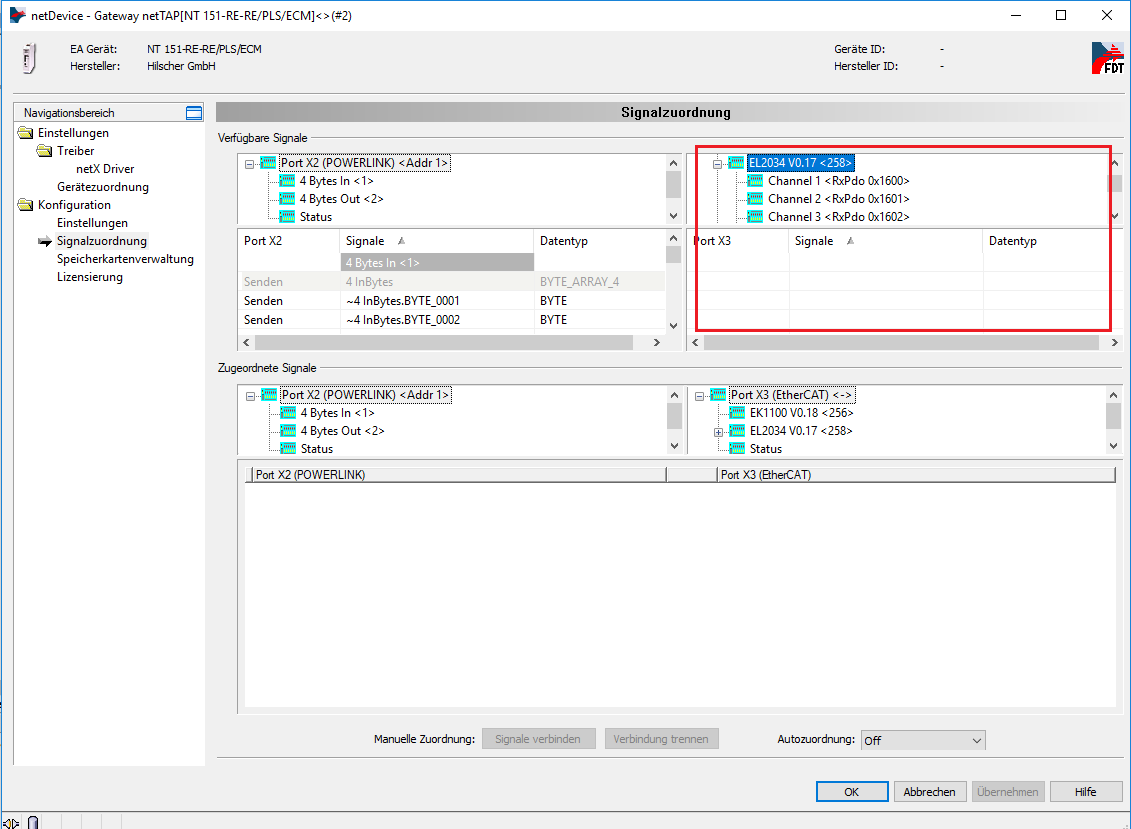This screenshot has width=1131, height=829.
Task: Click the EL2034 V0.17 icon in Verfügbare Signale
Action: pos(736,163)
